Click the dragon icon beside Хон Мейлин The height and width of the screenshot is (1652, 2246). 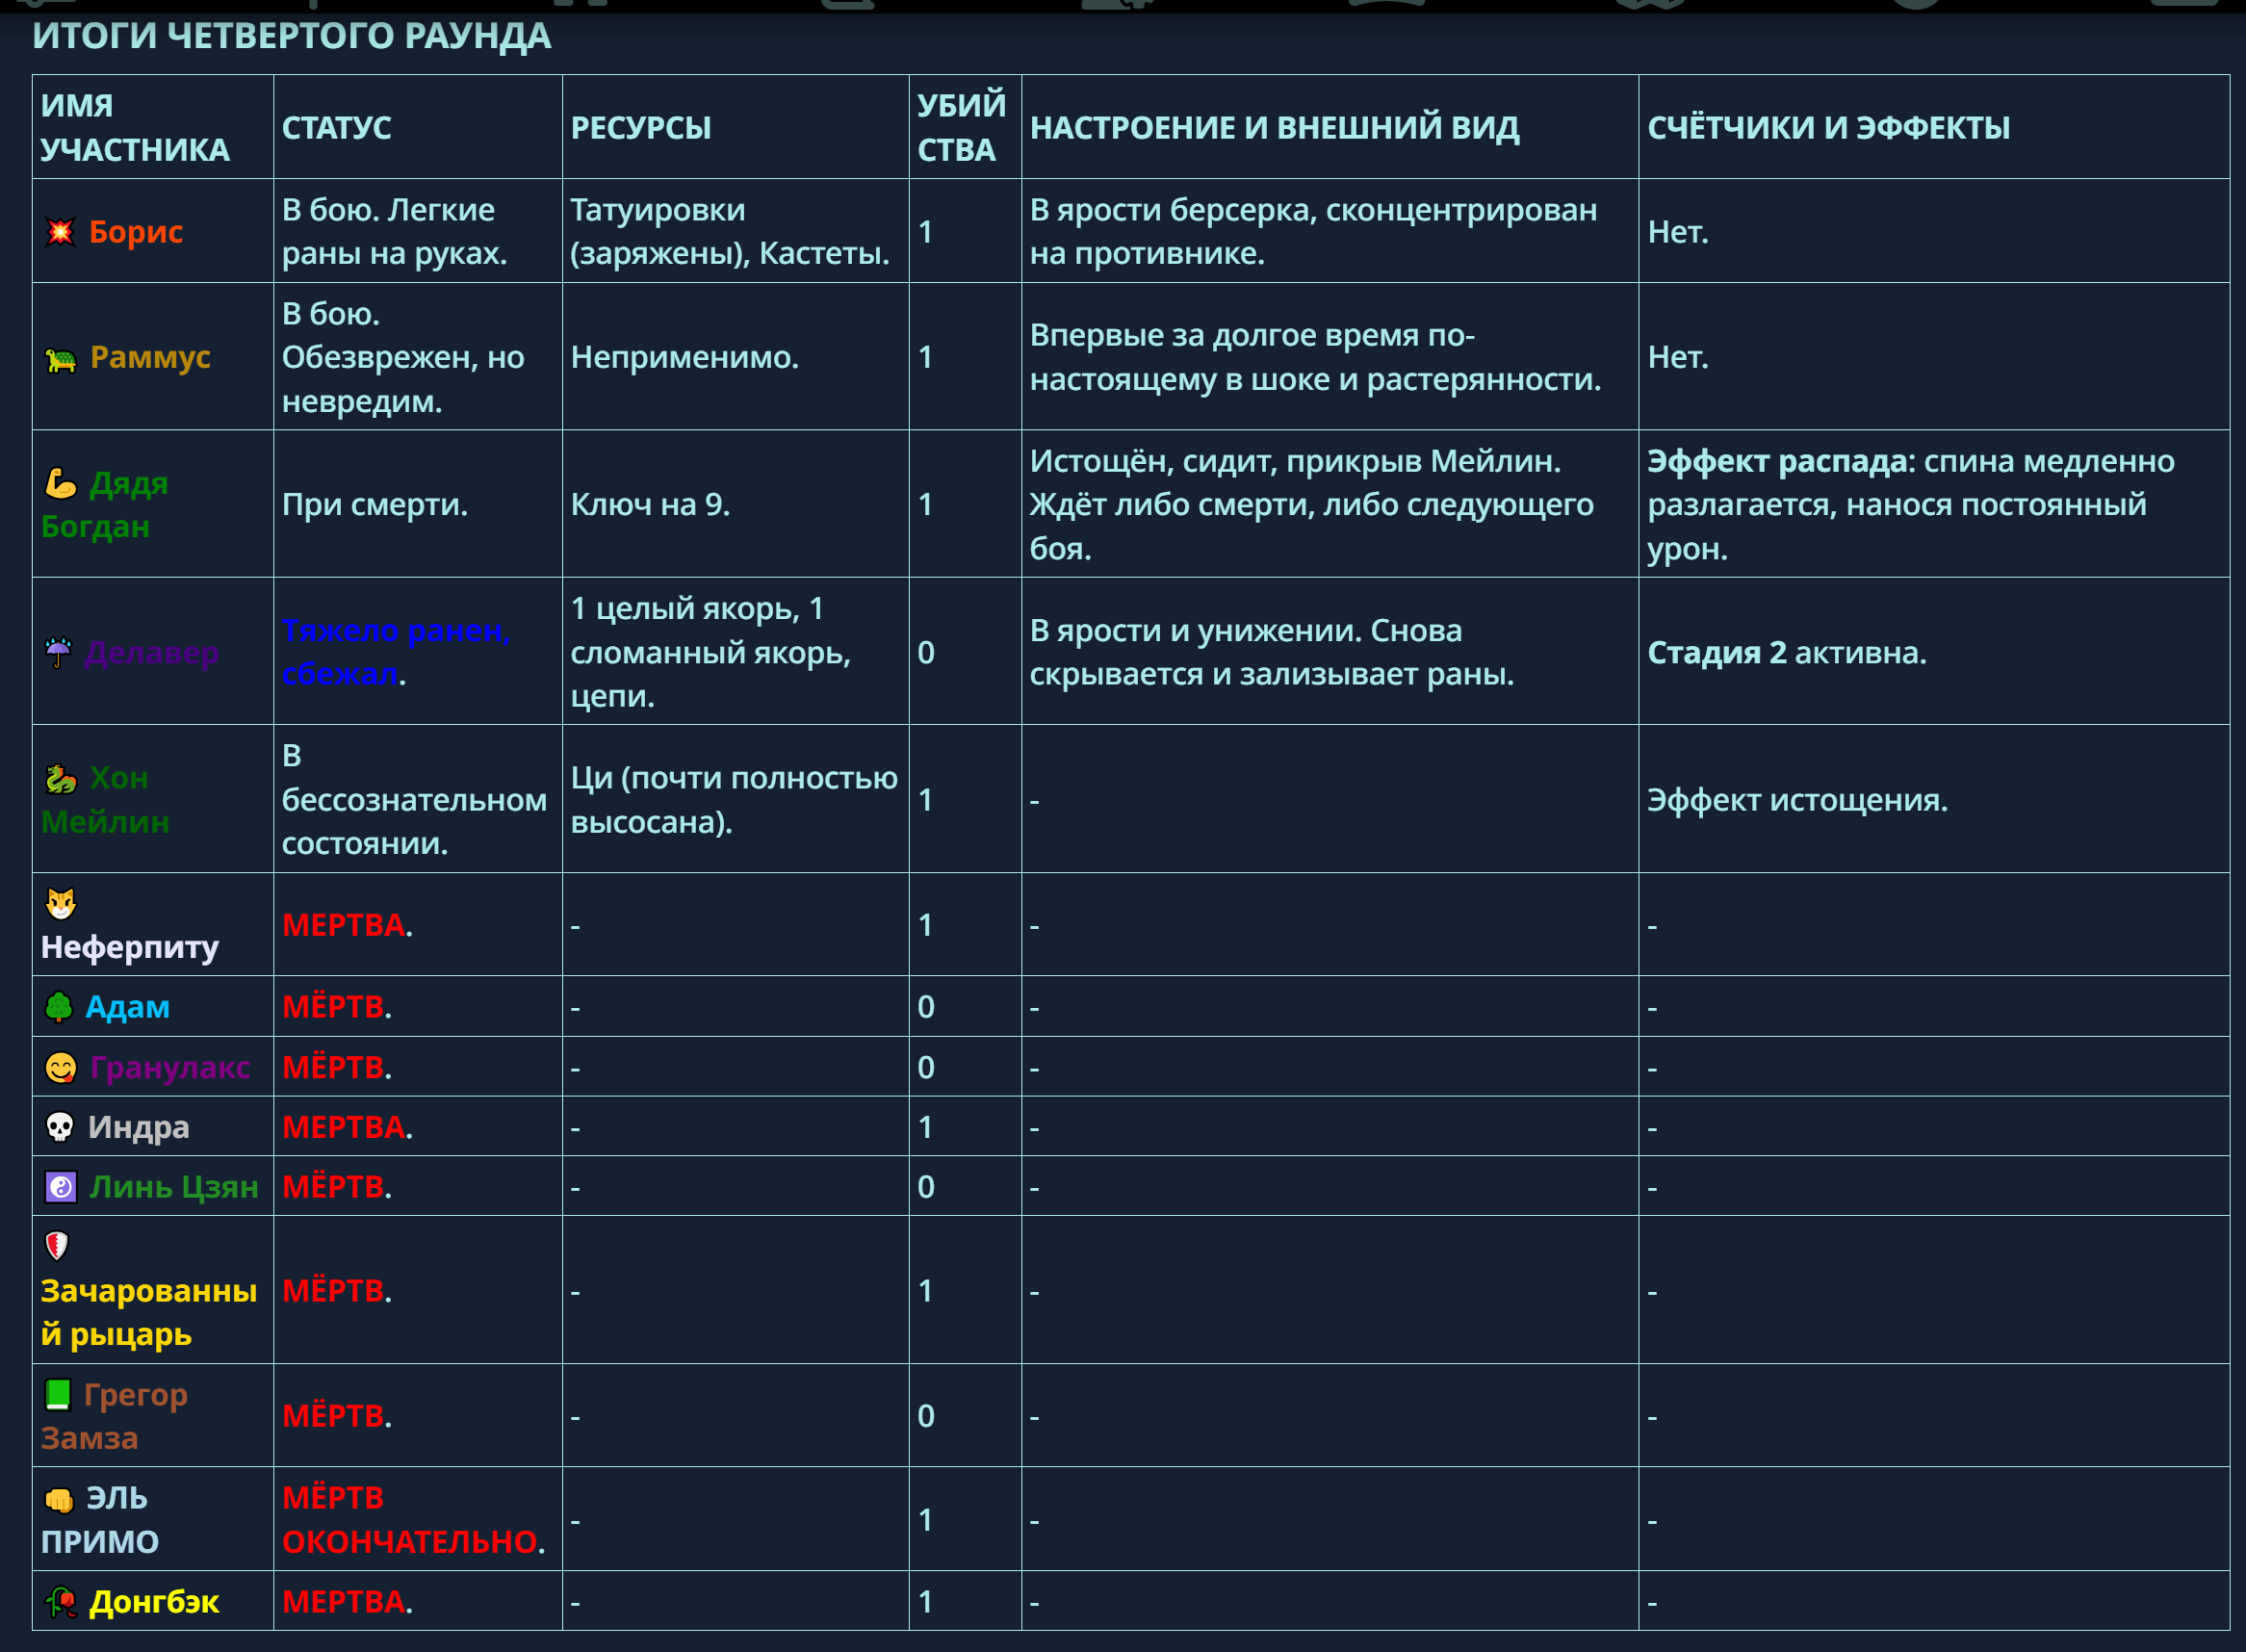tap(60, 778)
